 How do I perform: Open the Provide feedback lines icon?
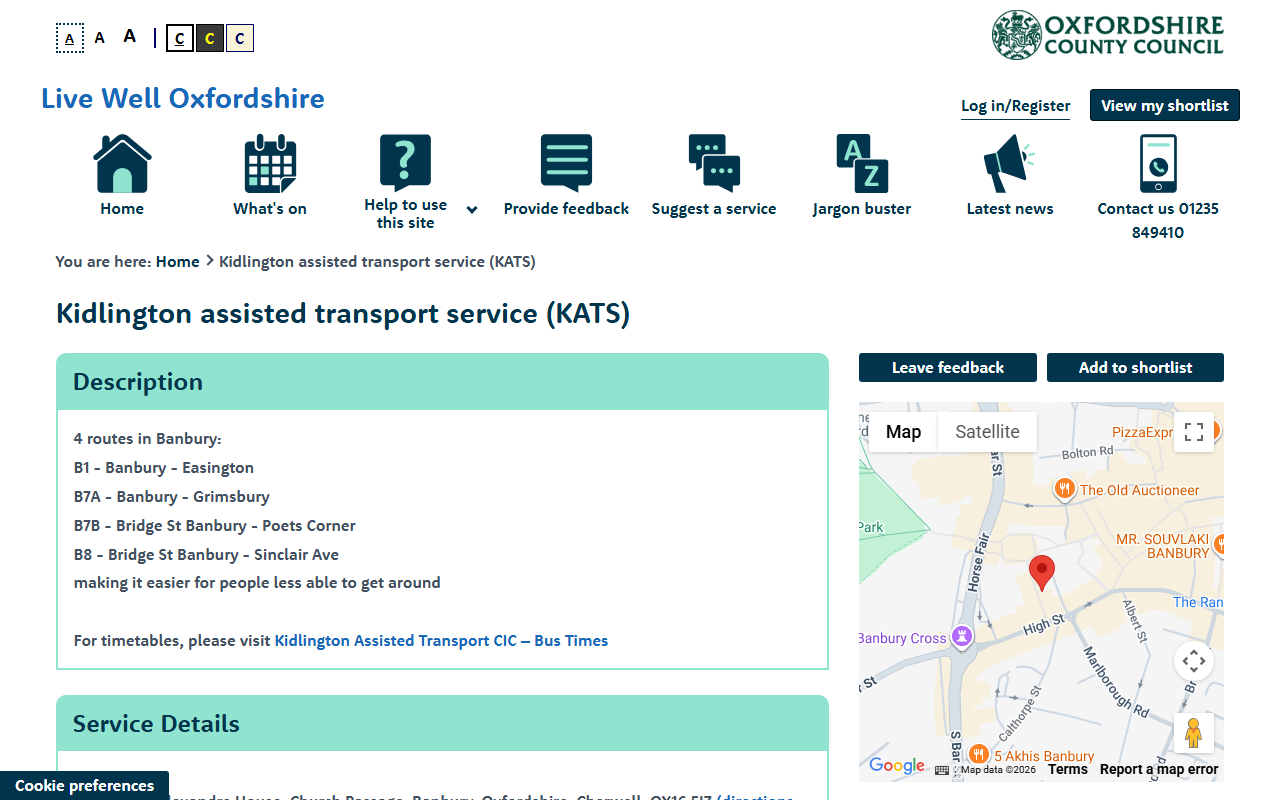pyautogui.click(x=566, y=163)
